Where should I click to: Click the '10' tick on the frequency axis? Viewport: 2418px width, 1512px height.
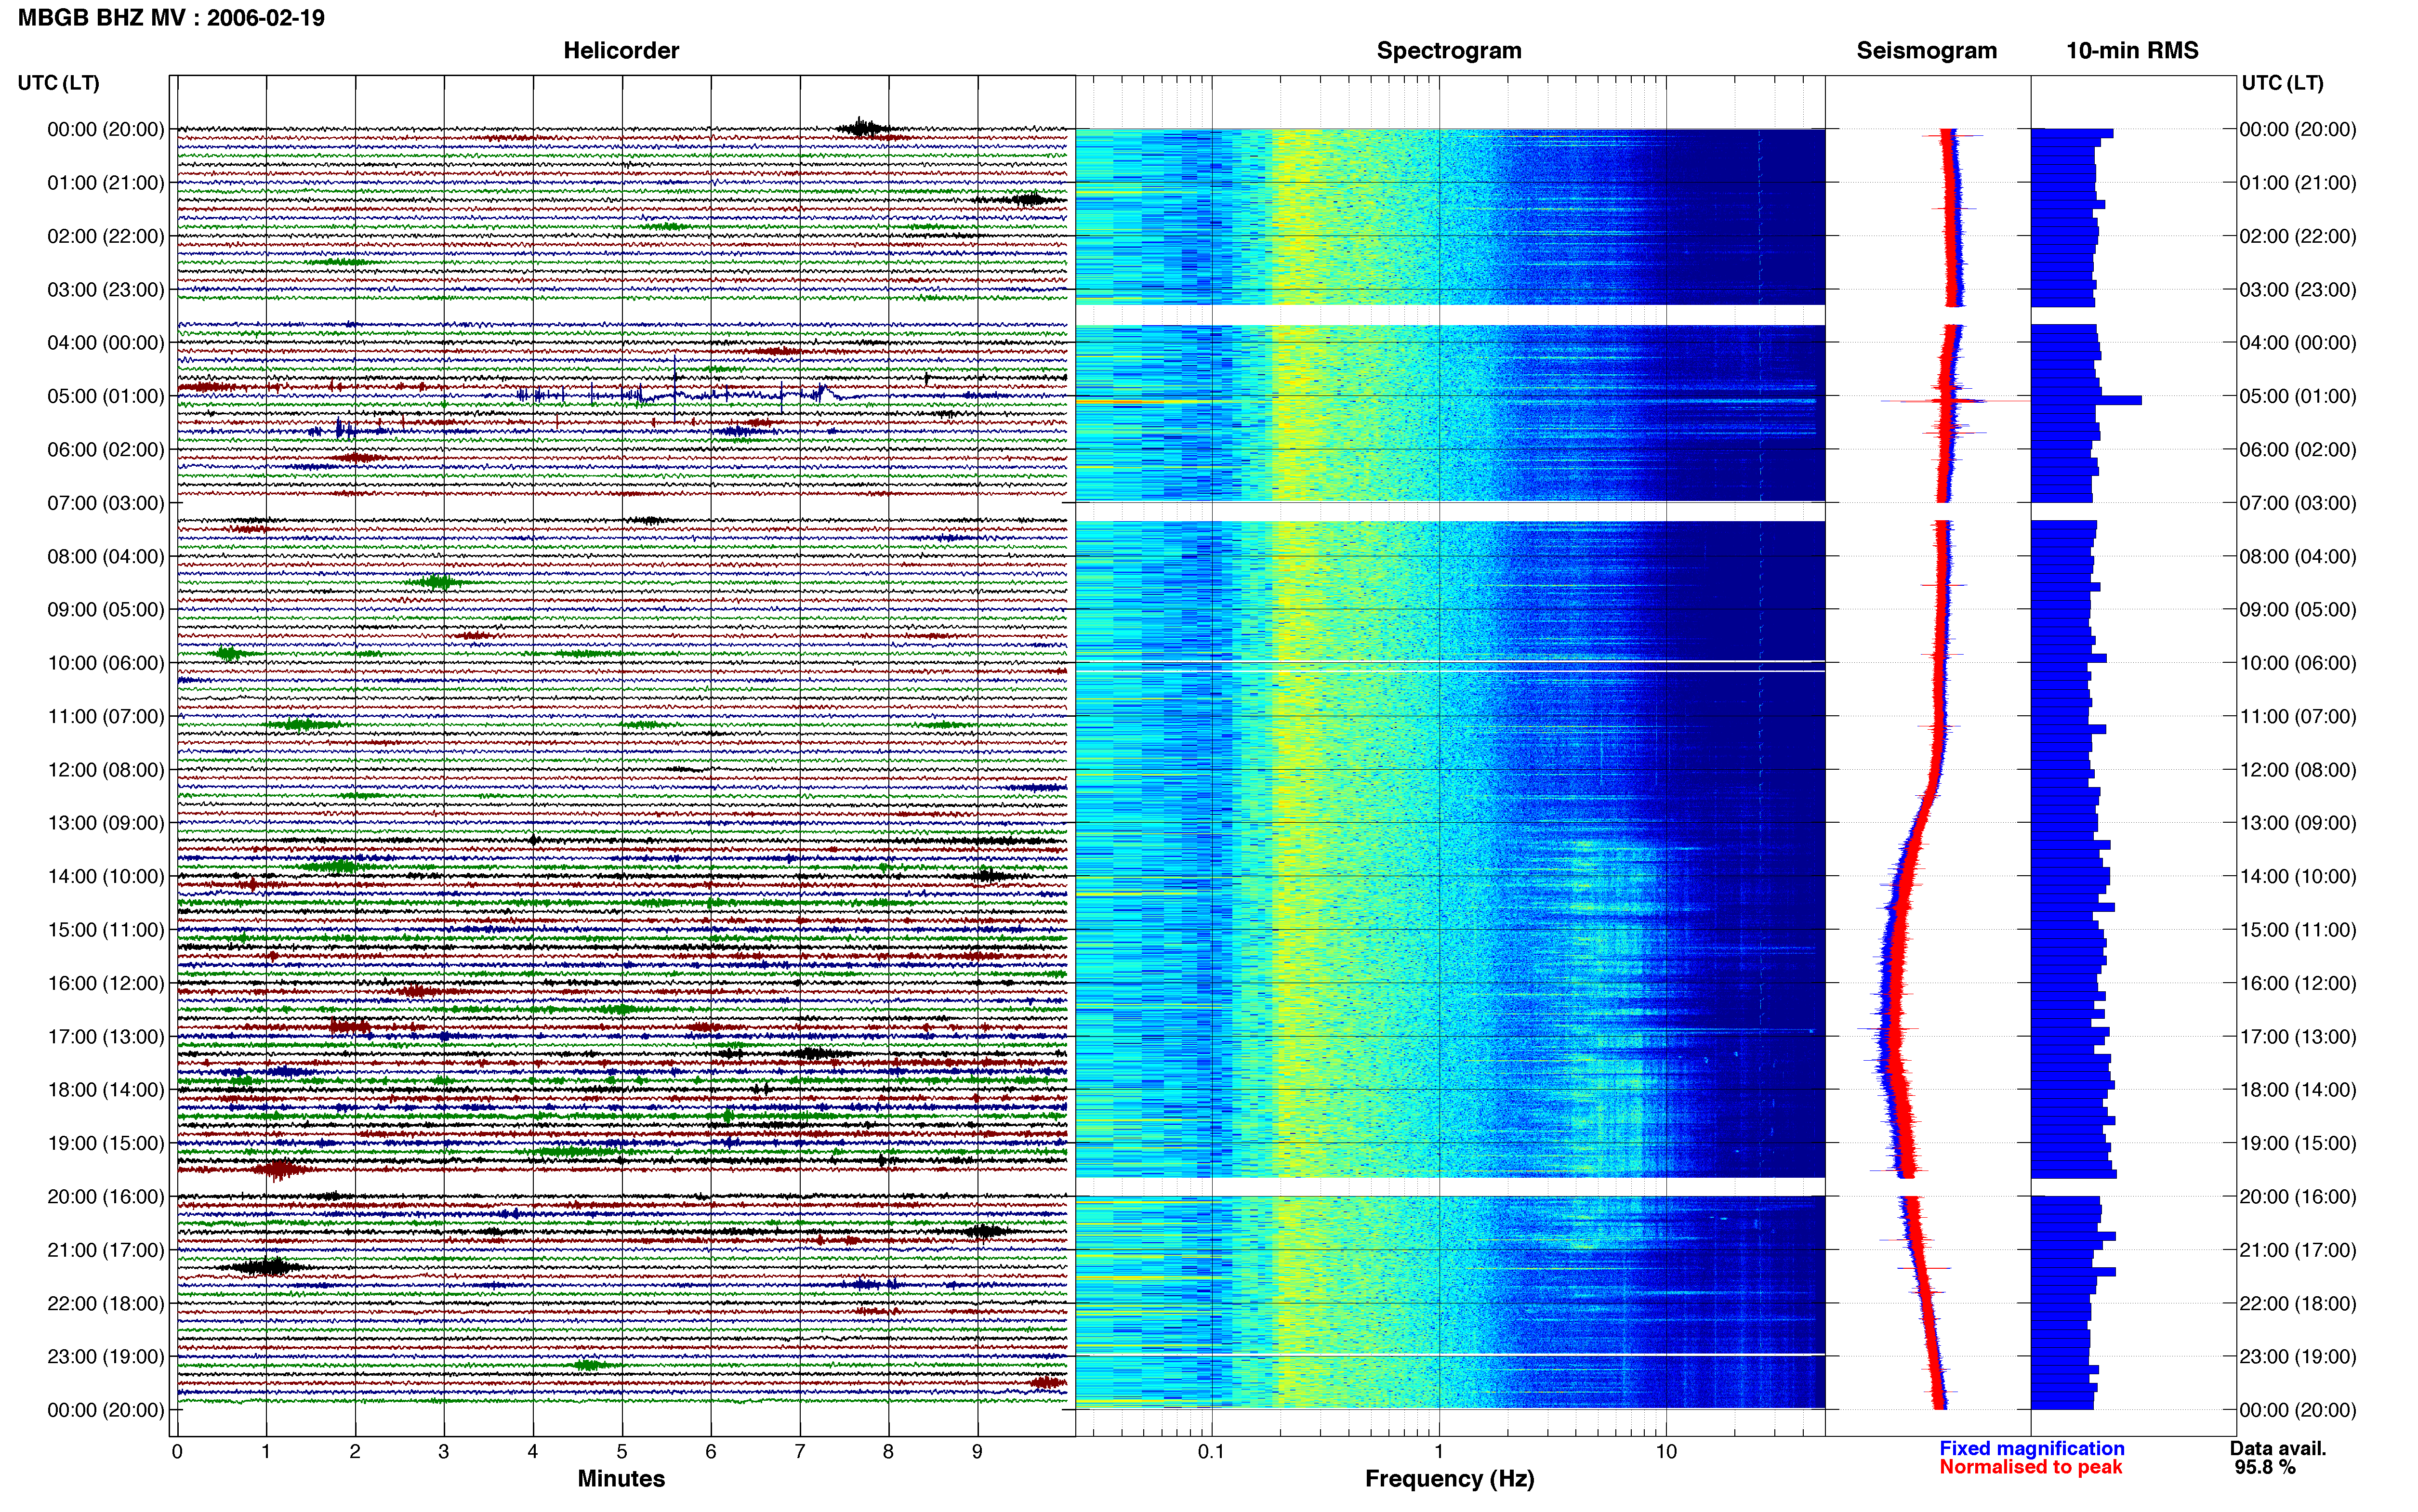pos(1666,1452)
